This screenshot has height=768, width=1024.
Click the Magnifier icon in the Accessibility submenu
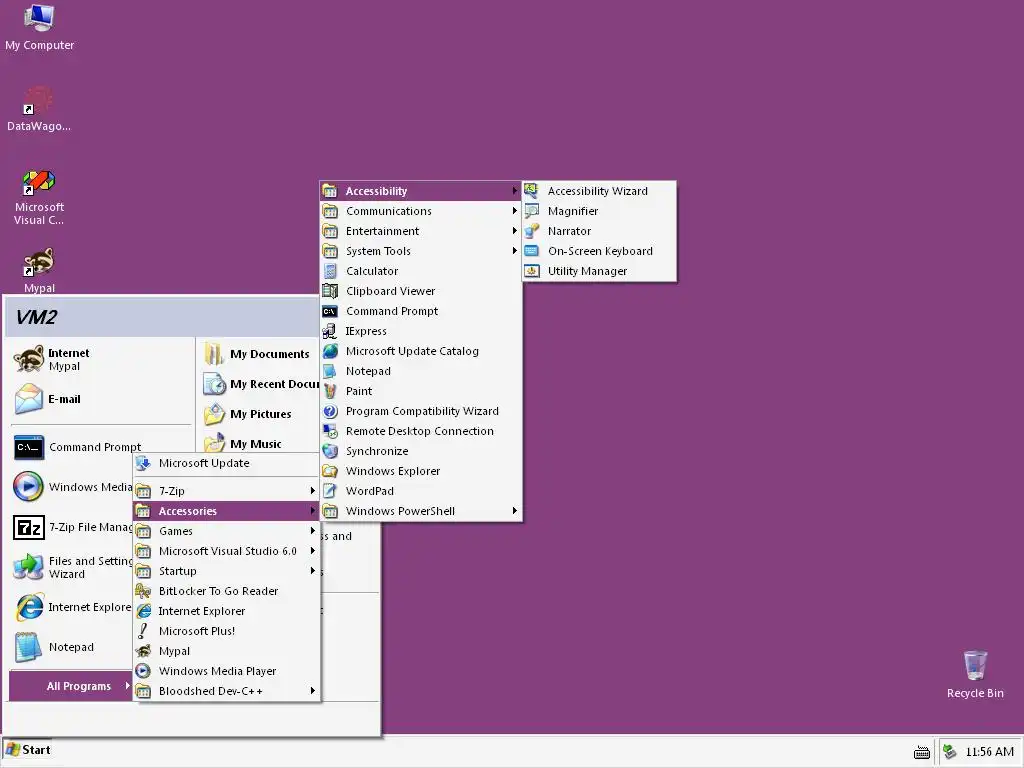[532, 211]
